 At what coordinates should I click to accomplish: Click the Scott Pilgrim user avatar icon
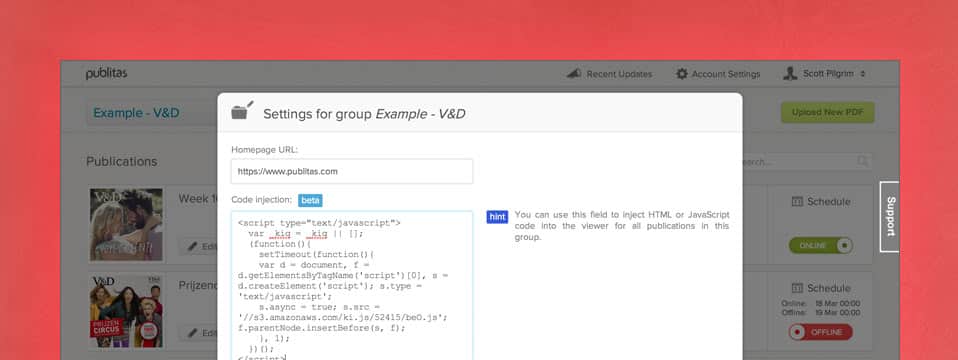[790, 73]
